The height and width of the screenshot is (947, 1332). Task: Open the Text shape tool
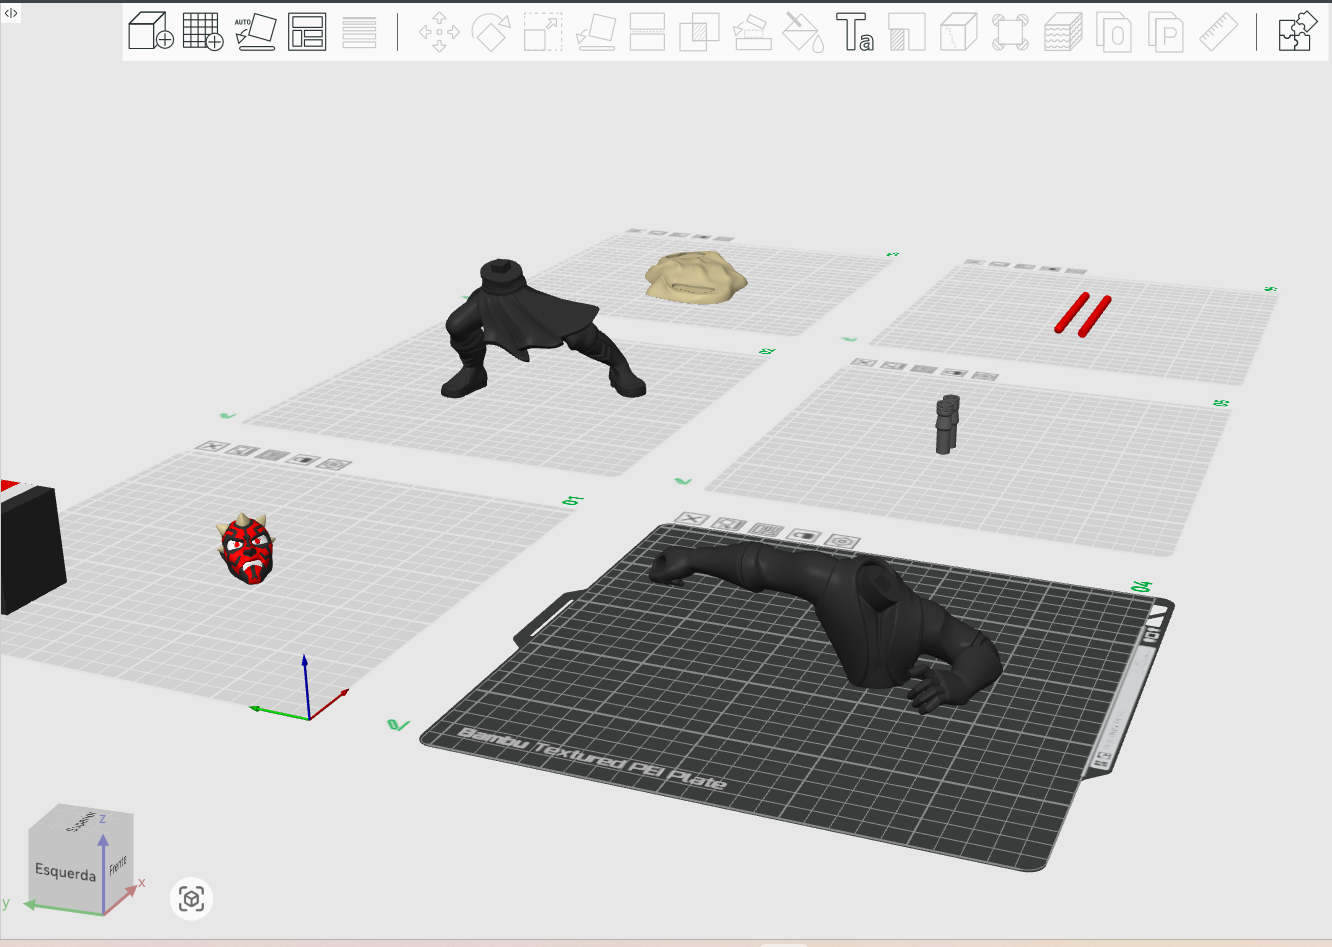click(x=855, y=32)
